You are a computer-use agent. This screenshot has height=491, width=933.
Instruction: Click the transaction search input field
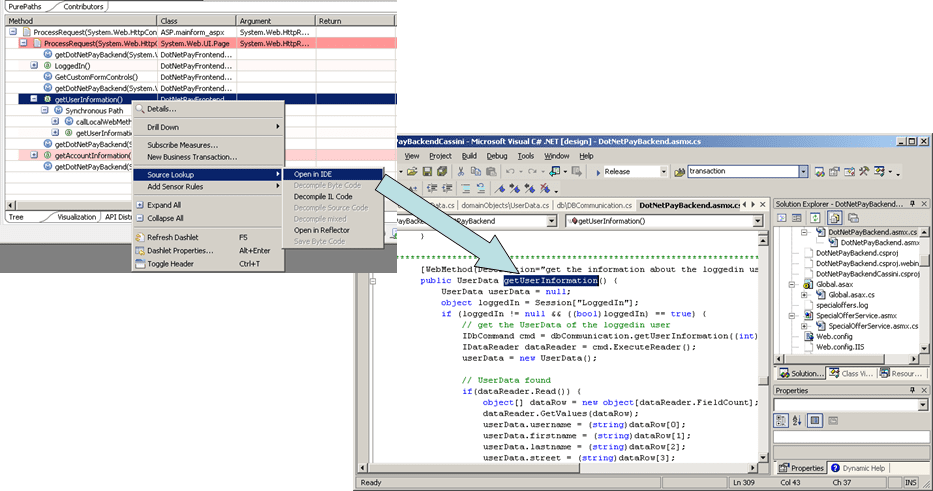[743, 171]
